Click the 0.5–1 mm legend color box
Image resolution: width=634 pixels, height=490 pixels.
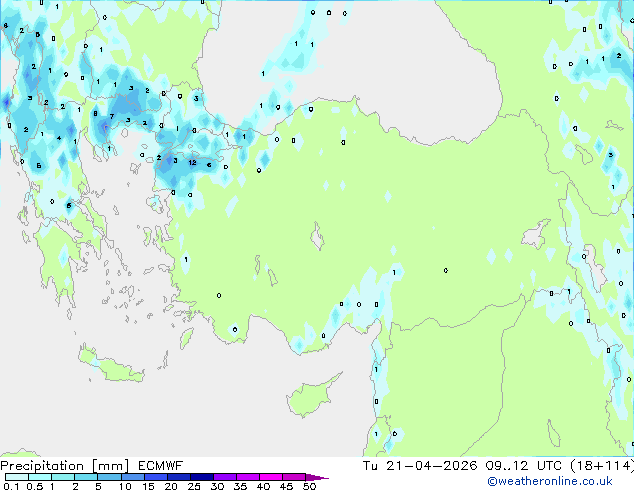(40, 477)
